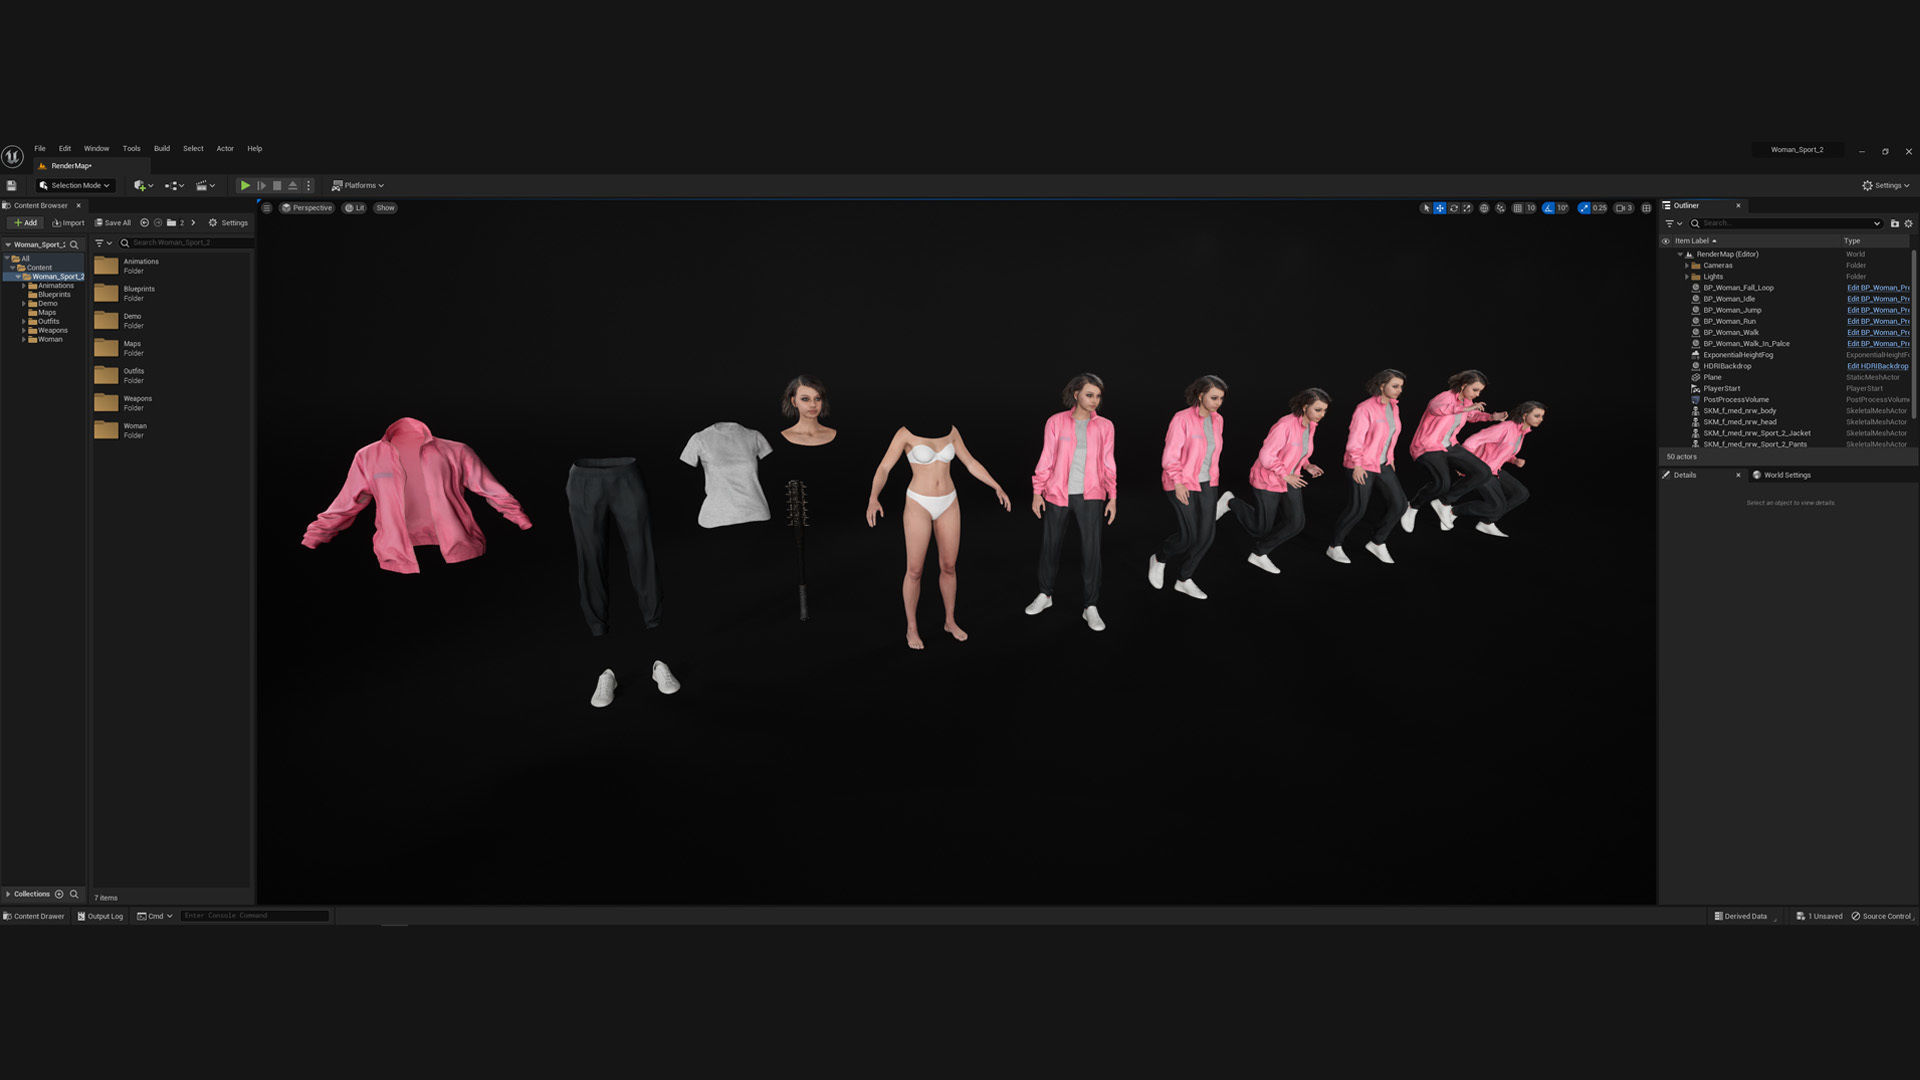Image resolution: width=1920 pixels, height=1080 pixels.
Task: Open the Blueprints toolbar icon menu
Action: [174, 185]
